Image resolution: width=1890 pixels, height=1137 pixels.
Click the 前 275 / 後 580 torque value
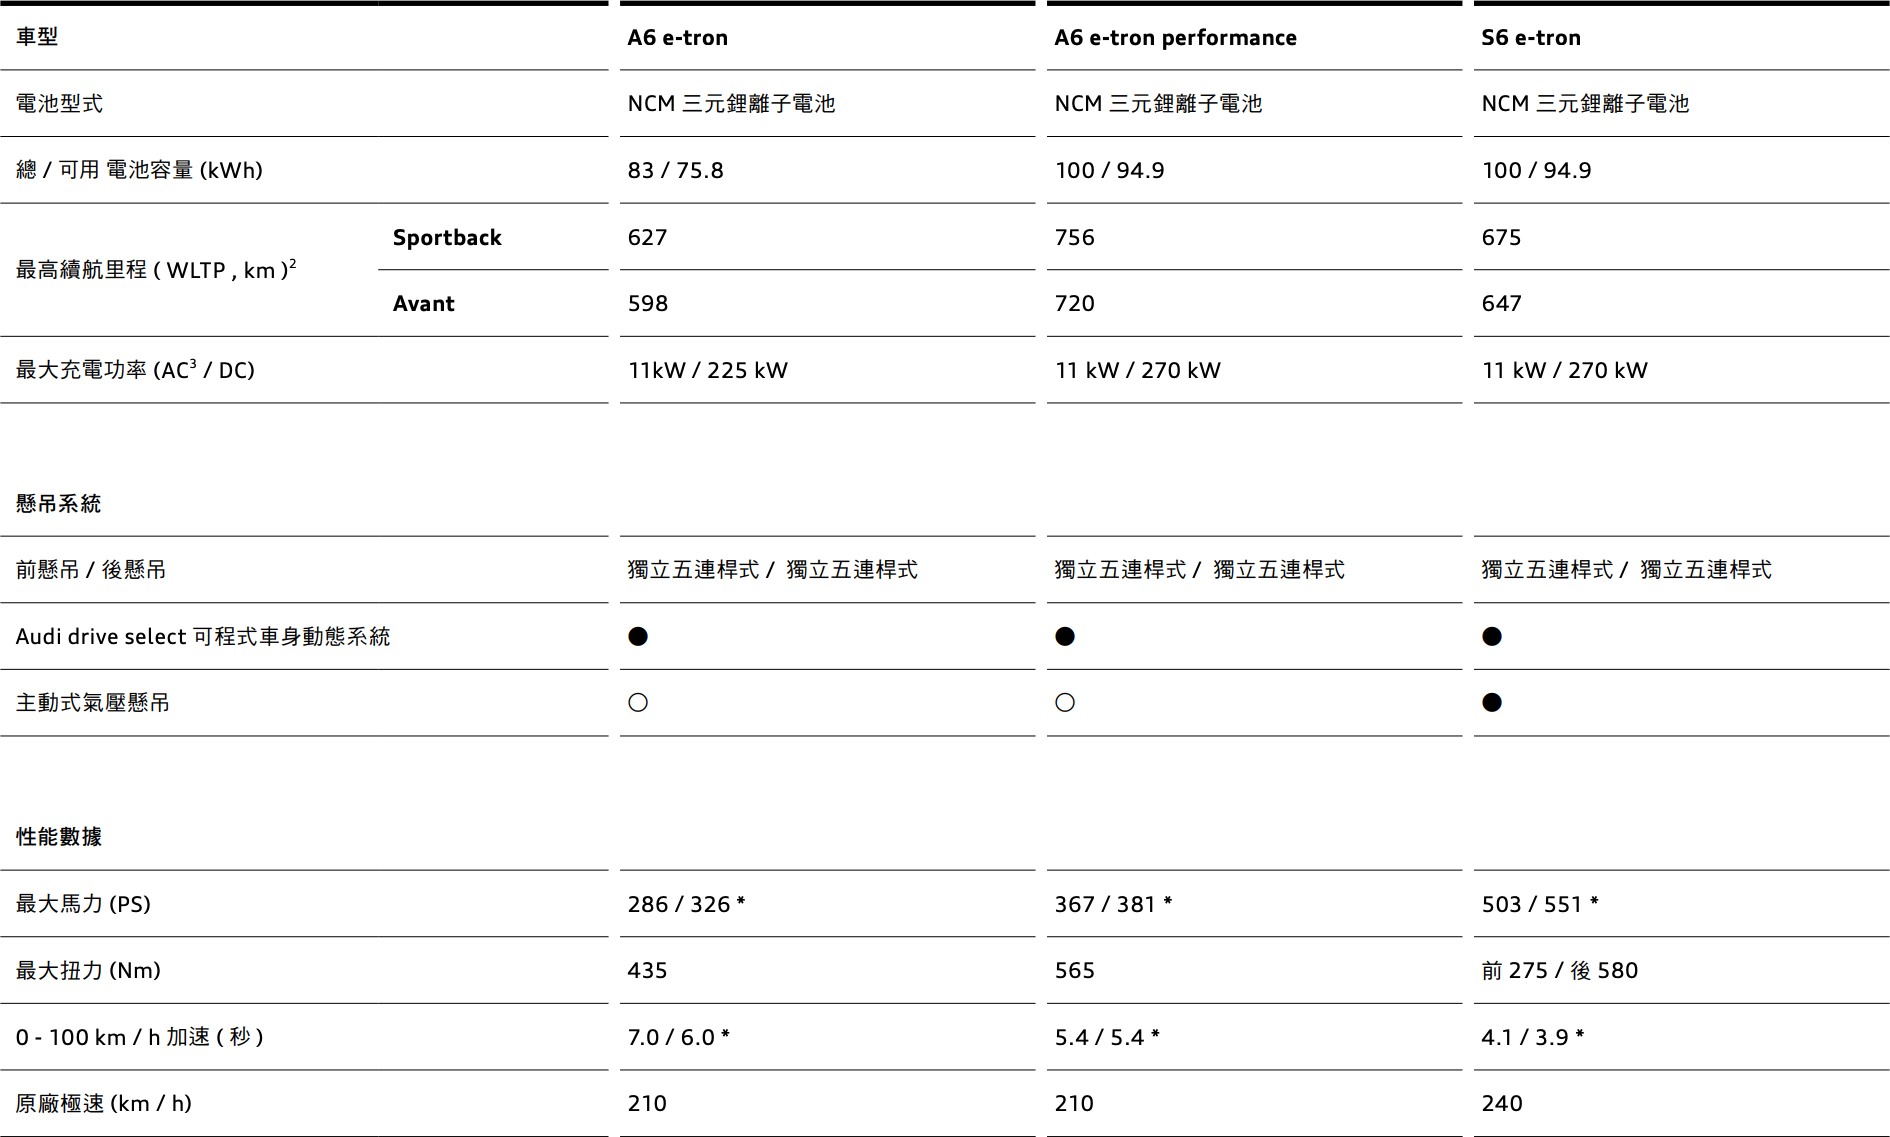tap(1560, 971)
